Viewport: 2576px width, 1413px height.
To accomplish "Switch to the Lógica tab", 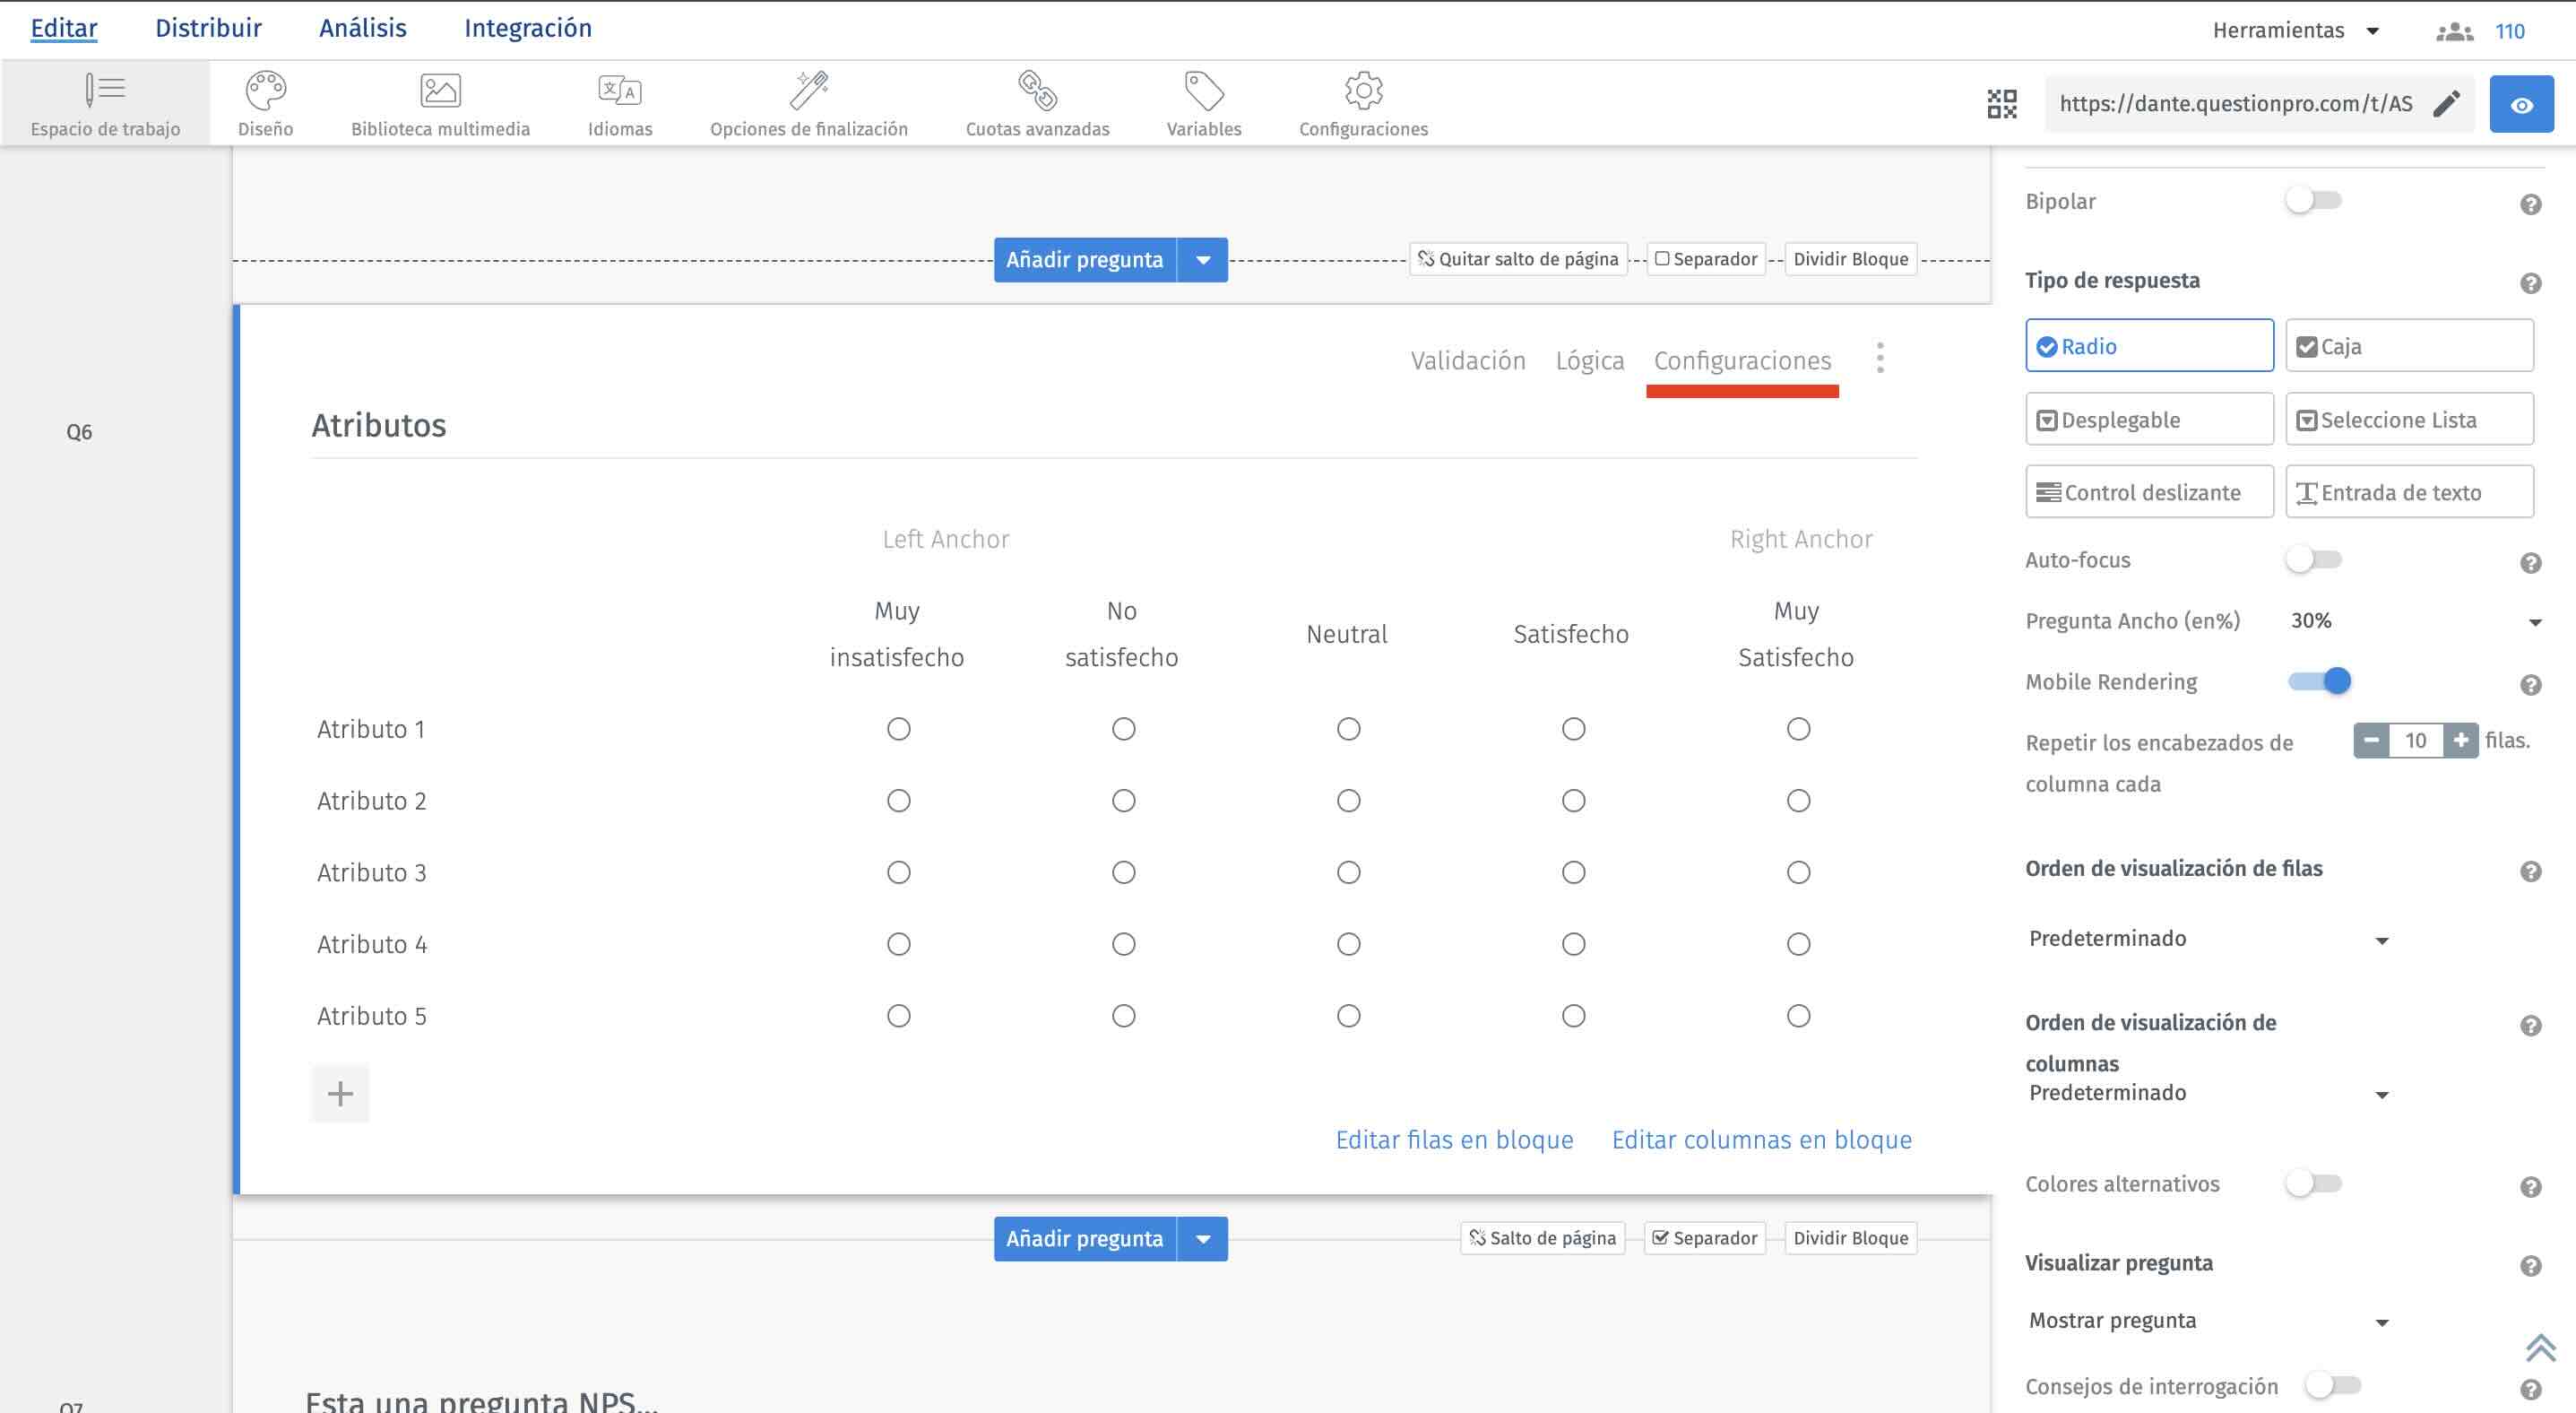I will tap(1589, 361).
